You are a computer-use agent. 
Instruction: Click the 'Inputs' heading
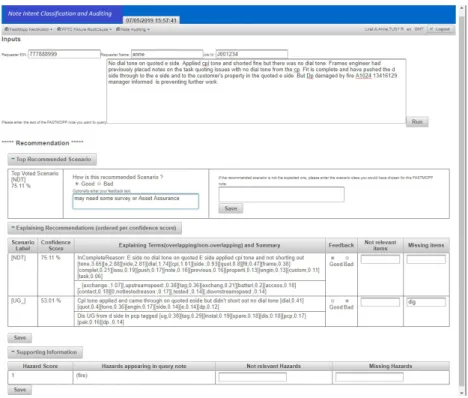[11, 39]
